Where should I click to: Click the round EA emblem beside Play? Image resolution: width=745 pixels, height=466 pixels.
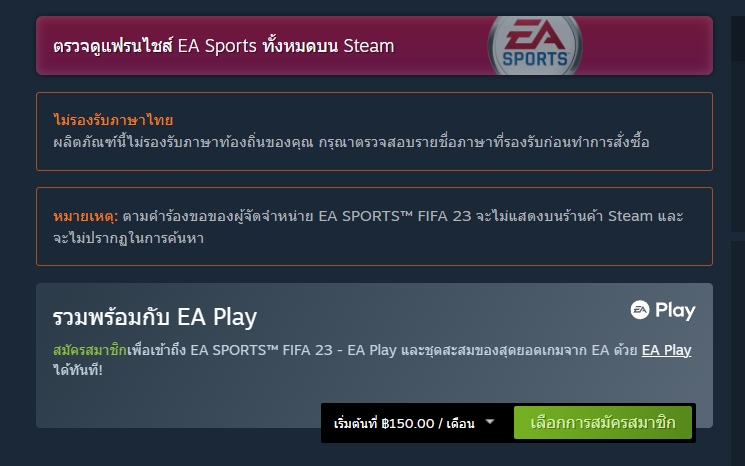(640, 310)
